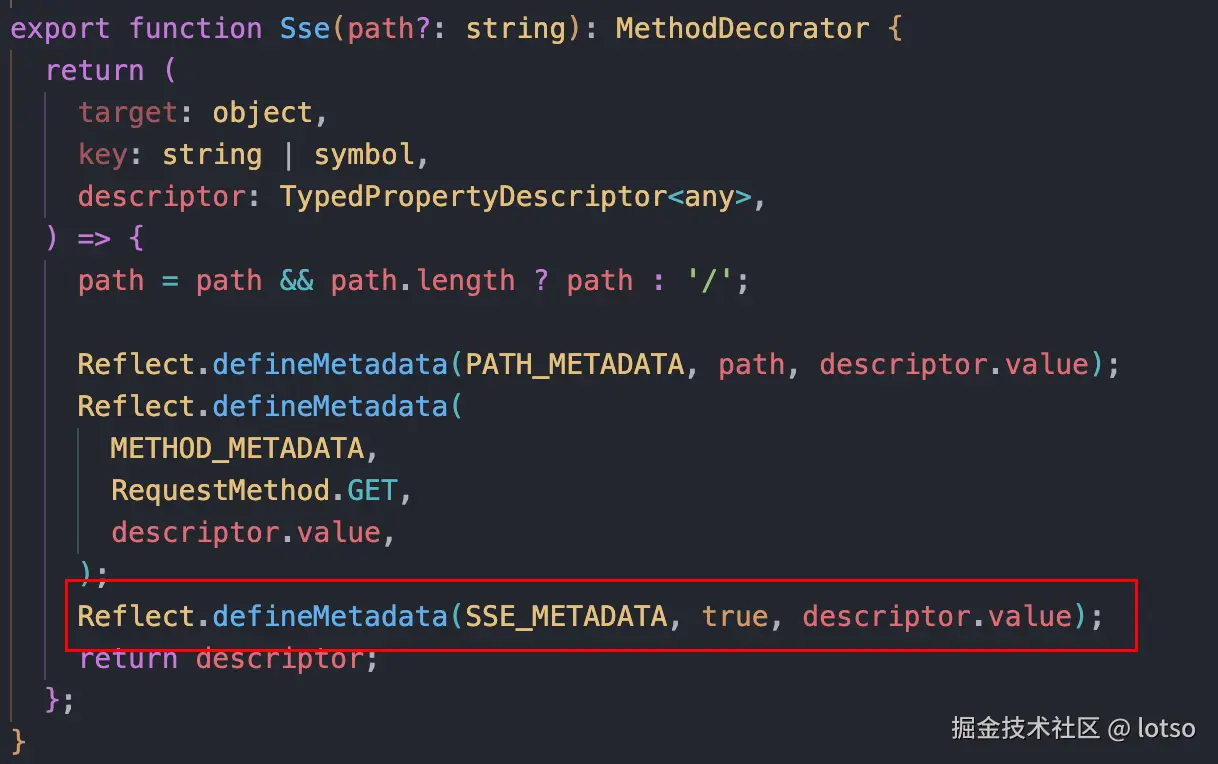Click the RequestMethod identifier

coord(220,490)
